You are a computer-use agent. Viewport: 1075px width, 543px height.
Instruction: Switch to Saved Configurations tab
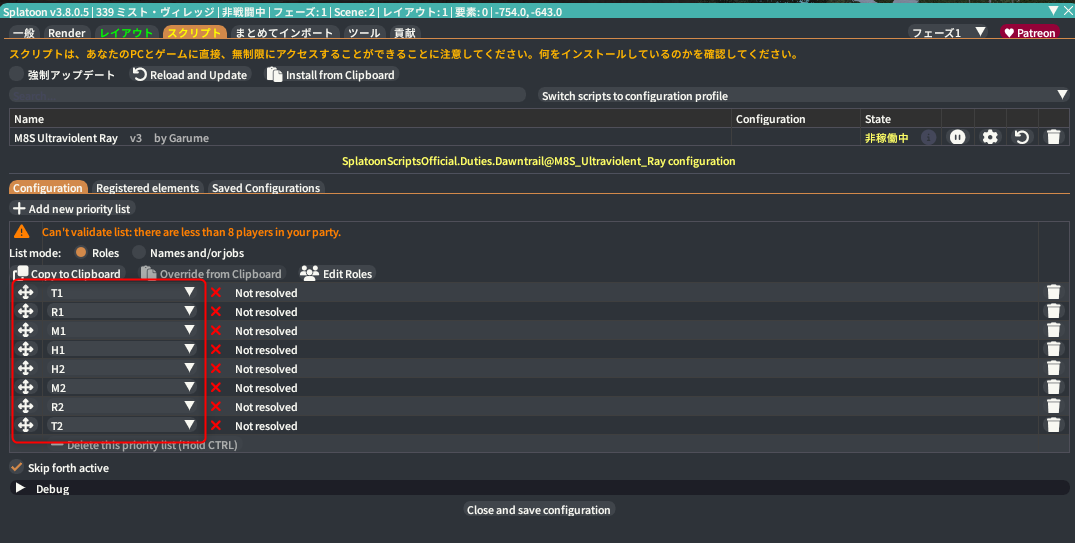[x=265, y=187]
